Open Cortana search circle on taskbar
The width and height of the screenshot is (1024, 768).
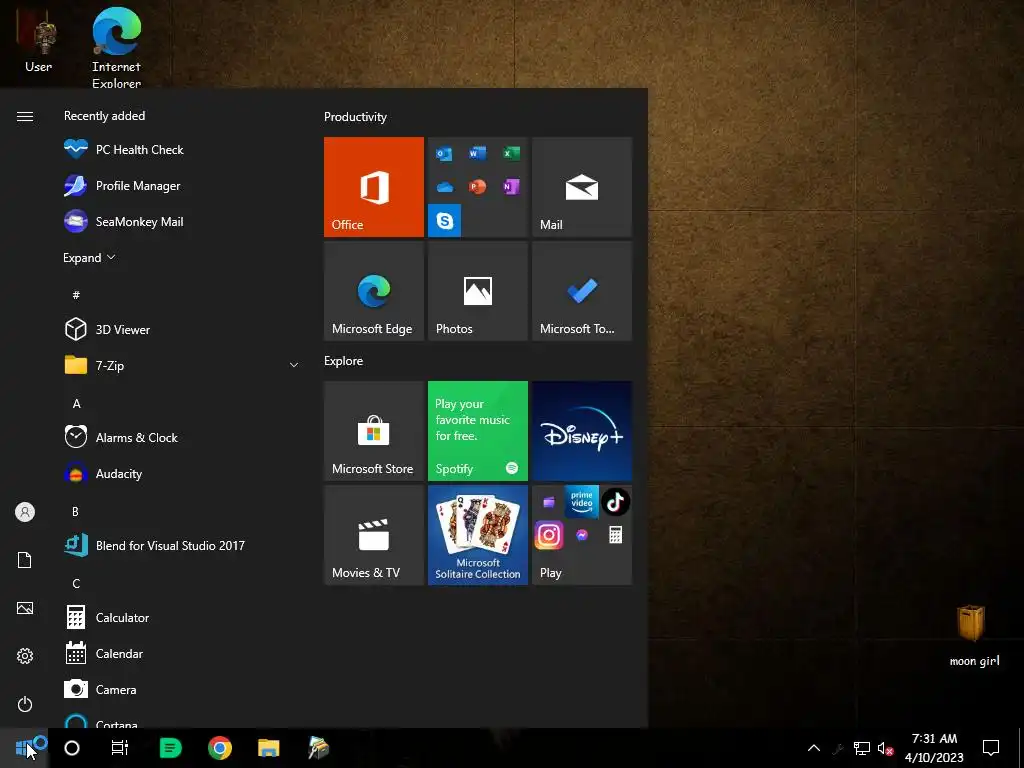(x=72, y=748)
